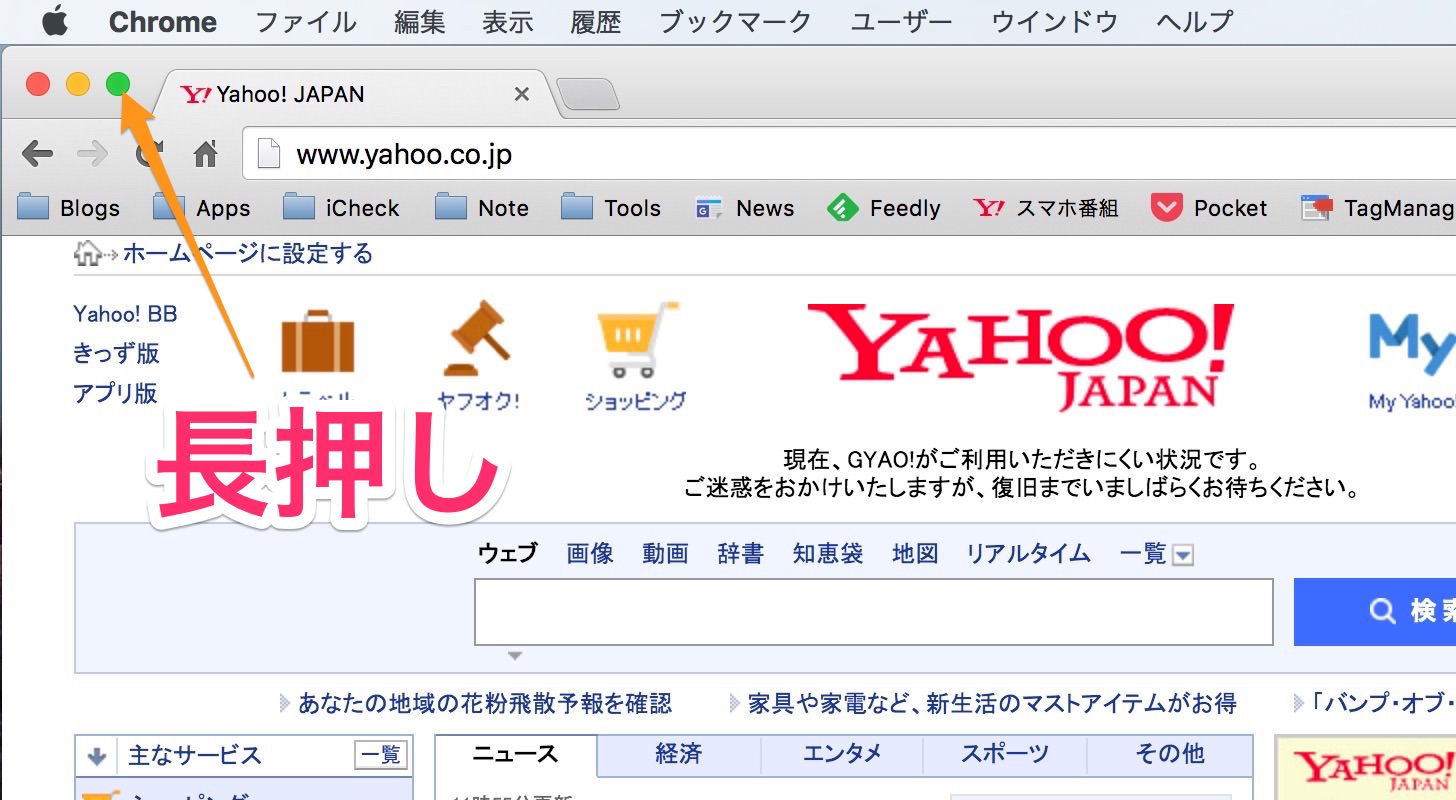The height and width of the screenshot is (800, 1456).
Task: Select the 知恵袋 search category
Action: [x=828, y=553]
